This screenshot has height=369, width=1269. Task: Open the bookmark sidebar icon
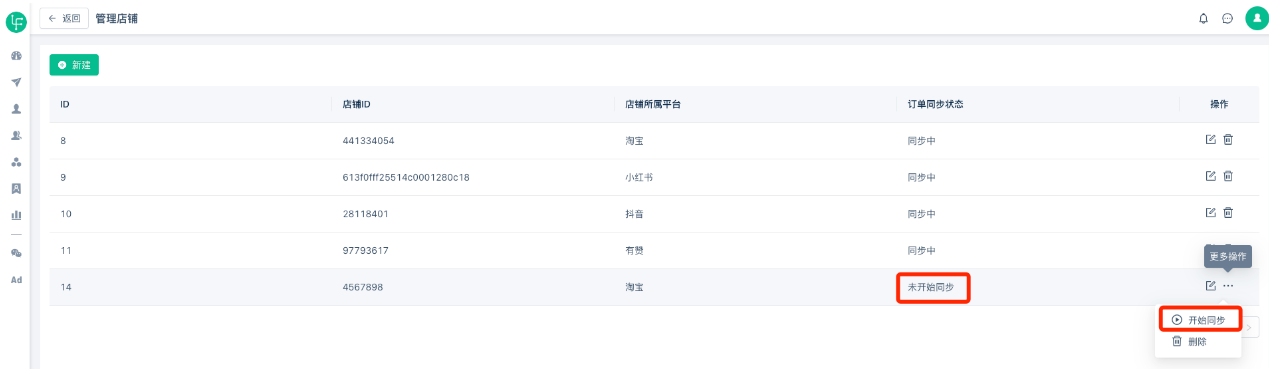click(16, 188)
